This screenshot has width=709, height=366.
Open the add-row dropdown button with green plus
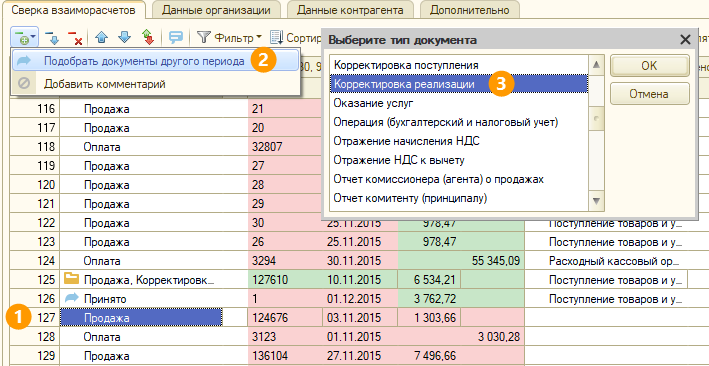click(x=25, y=37)
